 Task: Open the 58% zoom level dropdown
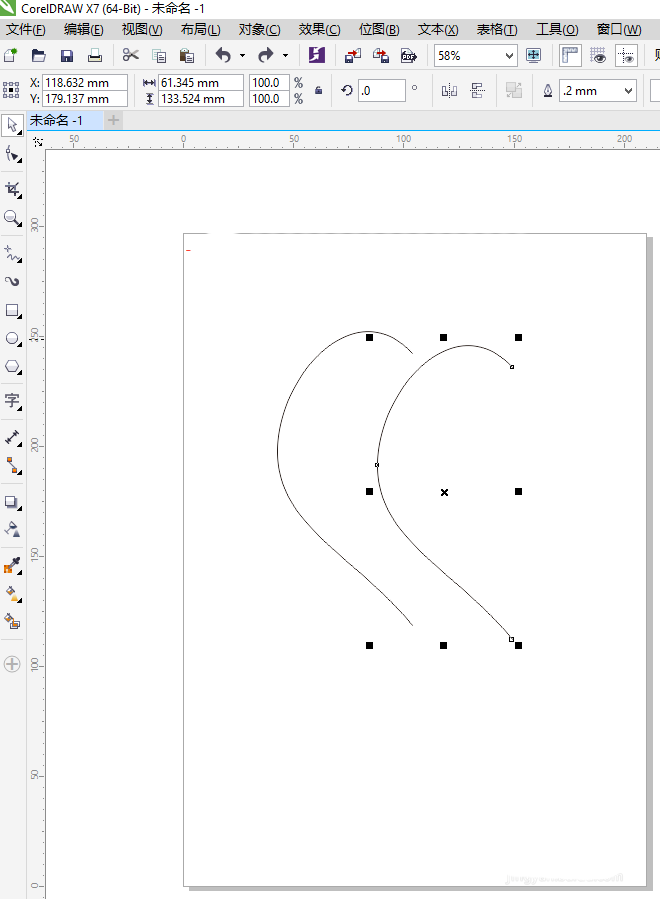509,56
